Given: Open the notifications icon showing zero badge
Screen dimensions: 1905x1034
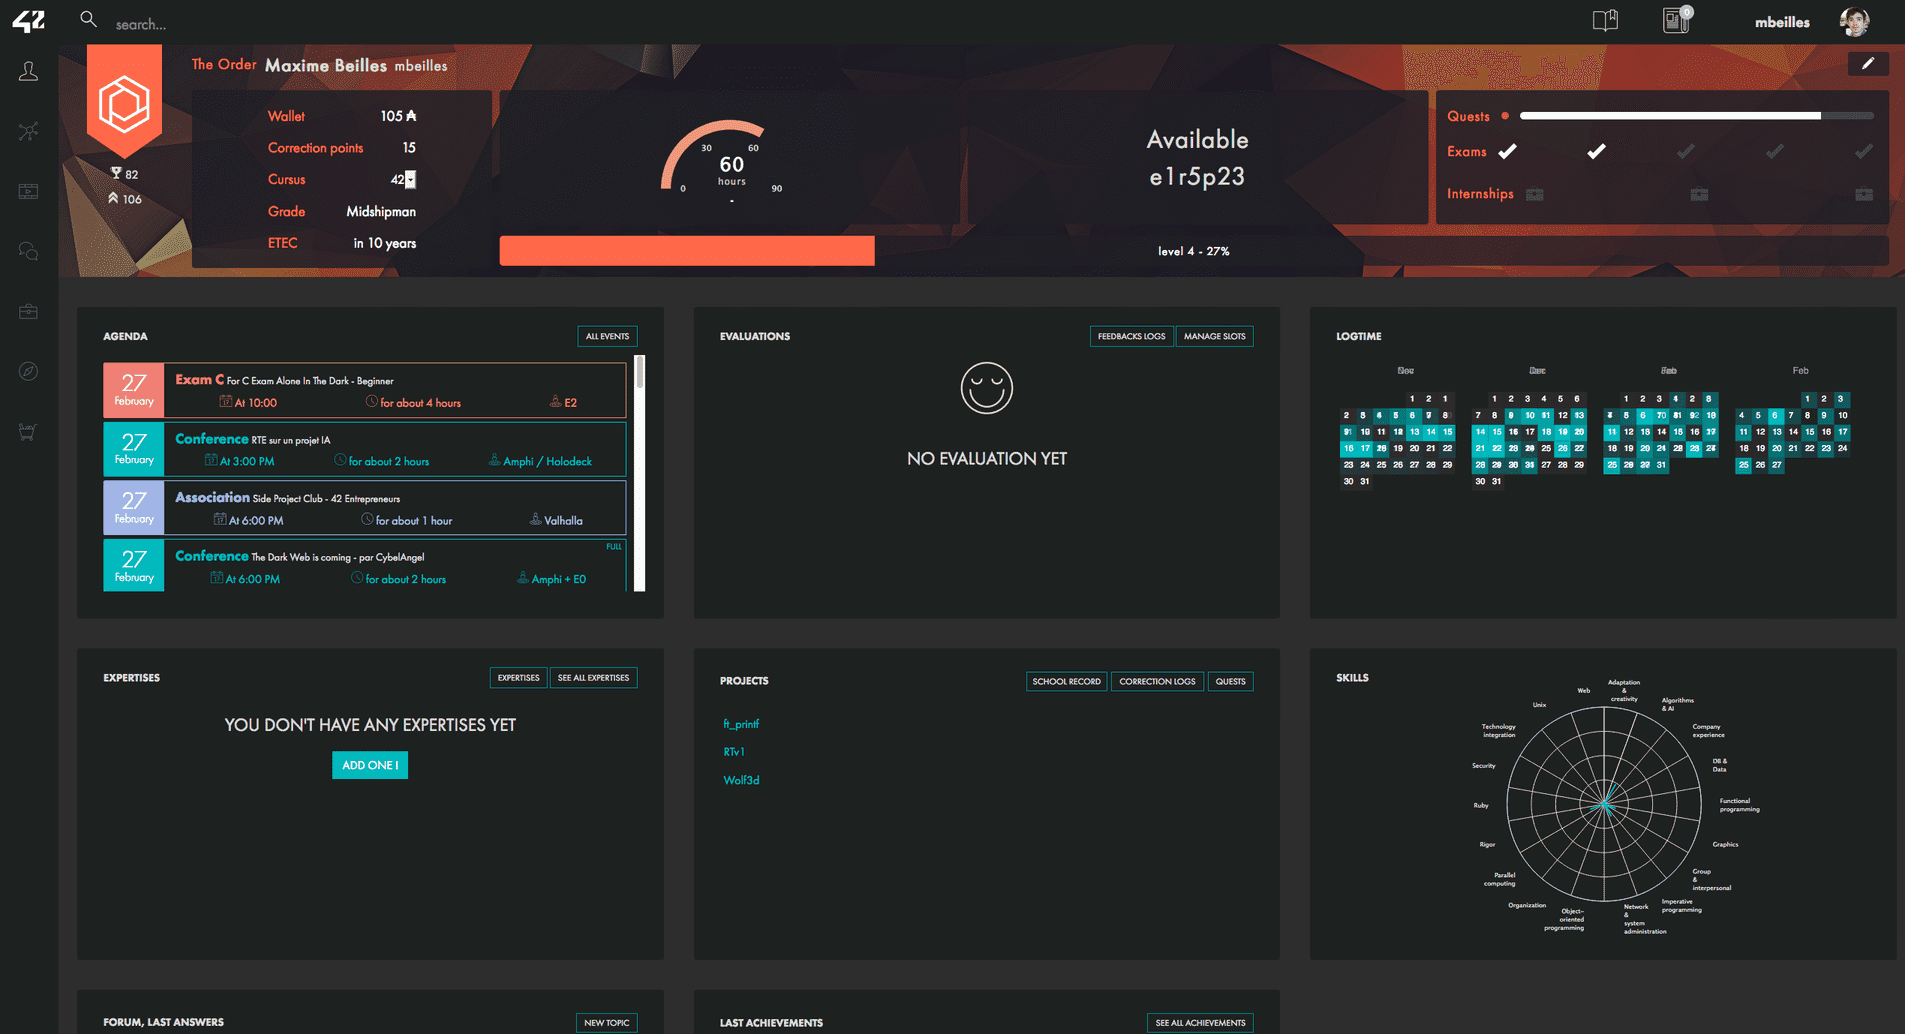Looking at the screenshot, I should 1676,20.
